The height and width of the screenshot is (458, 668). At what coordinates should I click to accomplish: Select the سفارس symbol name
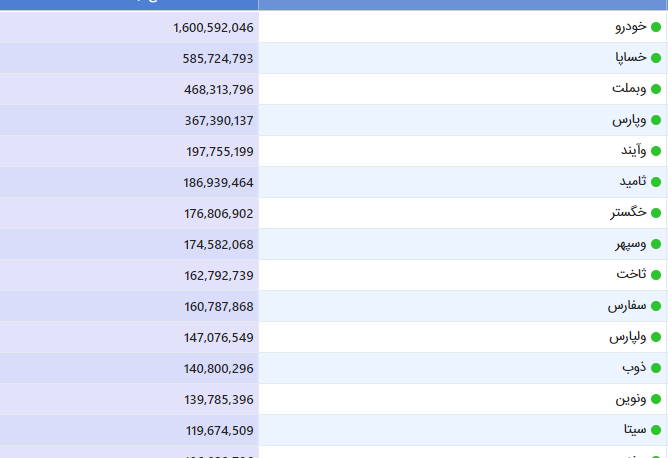point(627,306)
